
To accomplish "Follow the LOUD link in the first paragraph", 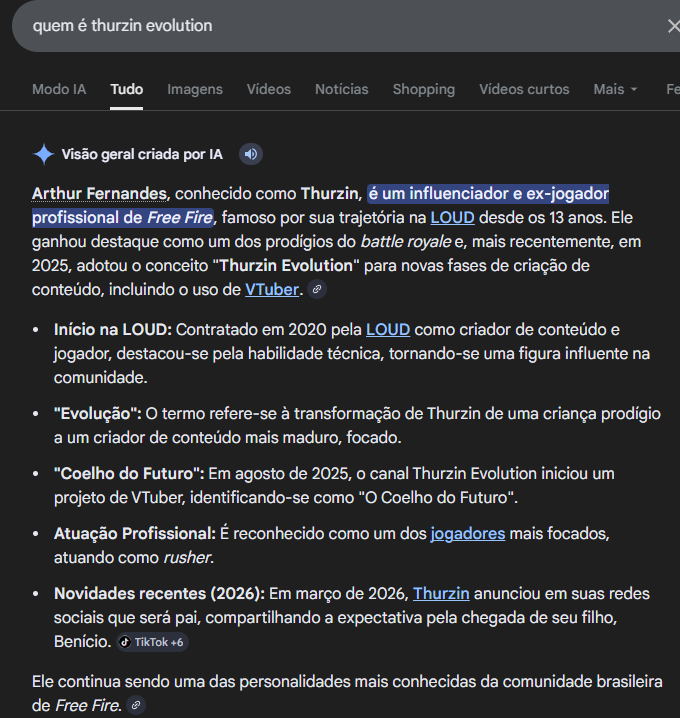I will click(x=452, y=218).
